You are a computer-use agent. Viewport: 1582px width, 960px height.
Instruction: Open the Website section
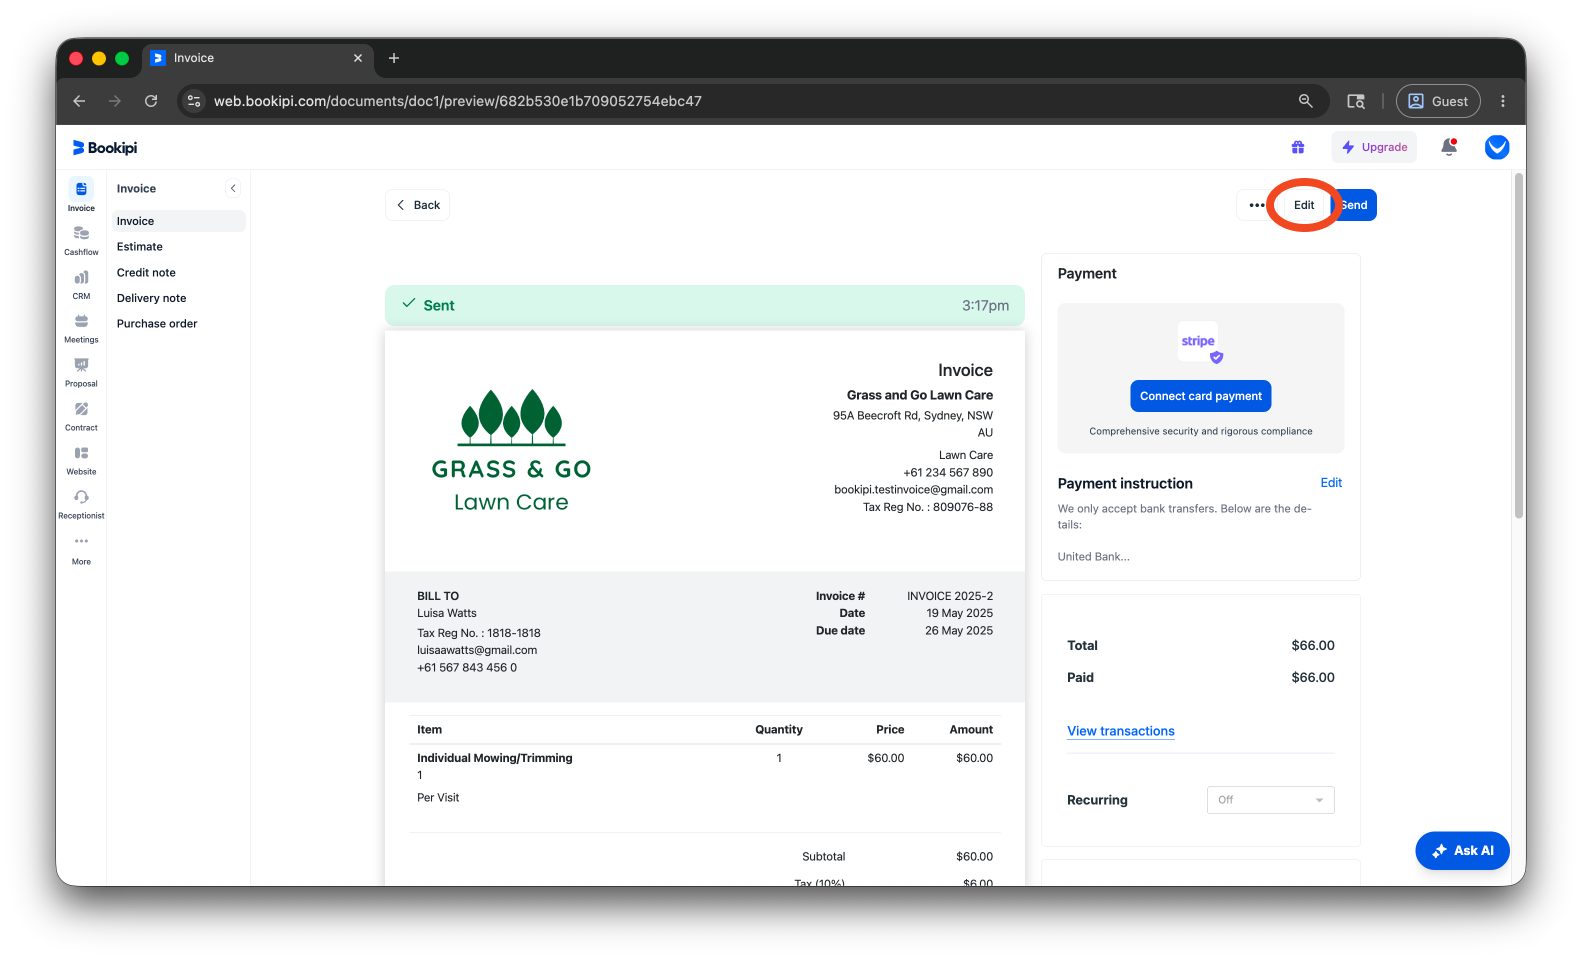point(81,460)
